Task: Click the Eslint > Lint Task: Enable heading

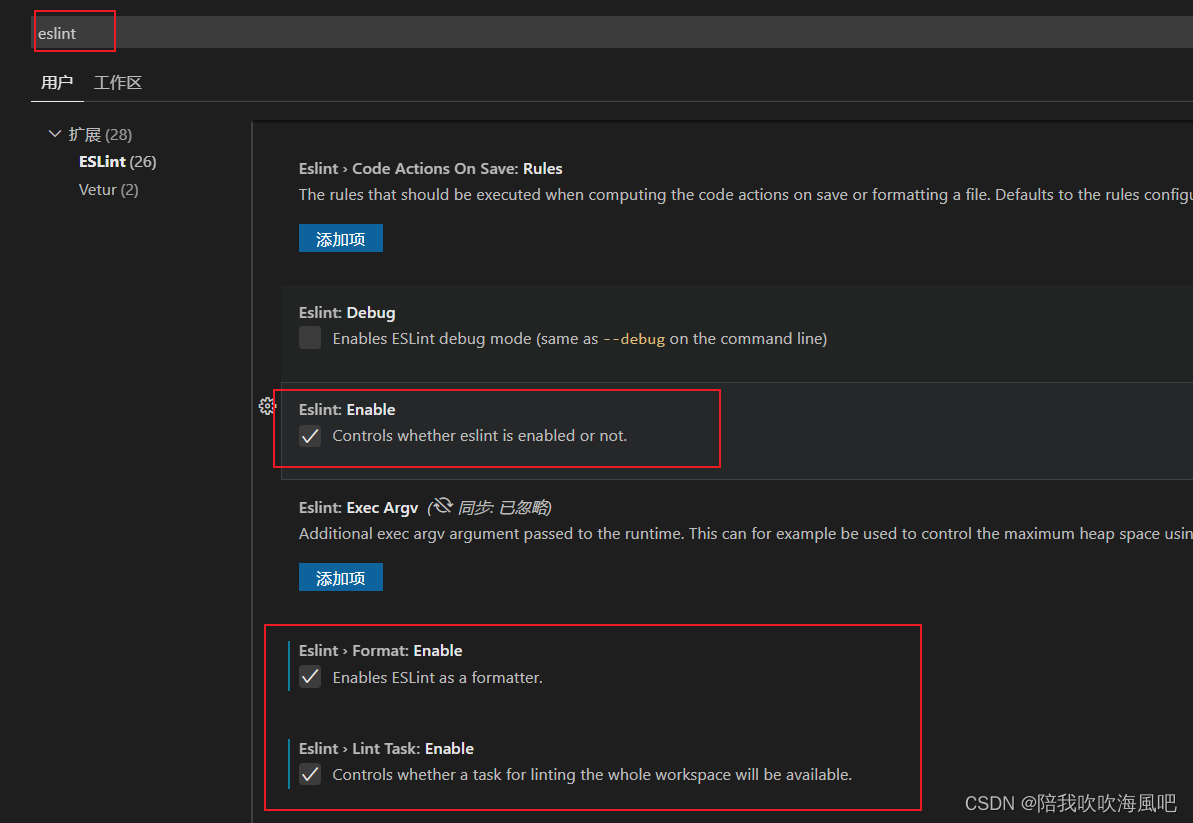Action: tap(387, 748)
